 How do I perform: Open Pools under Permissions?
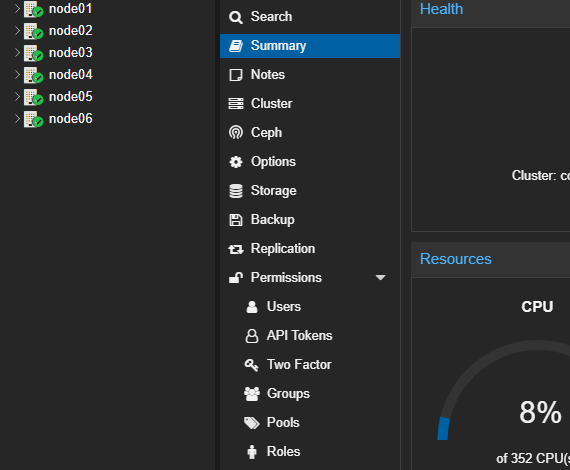310,423
